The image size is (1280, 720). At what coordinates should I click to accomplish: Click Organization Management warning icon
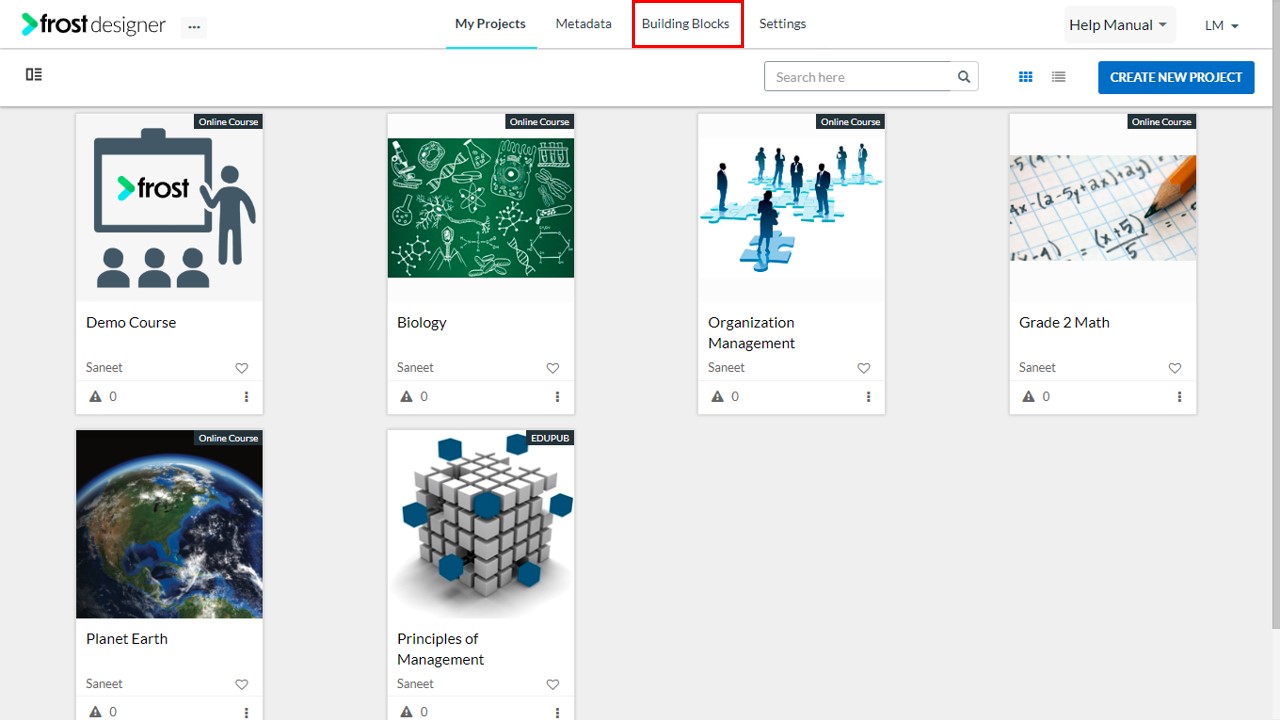[718, 397]
